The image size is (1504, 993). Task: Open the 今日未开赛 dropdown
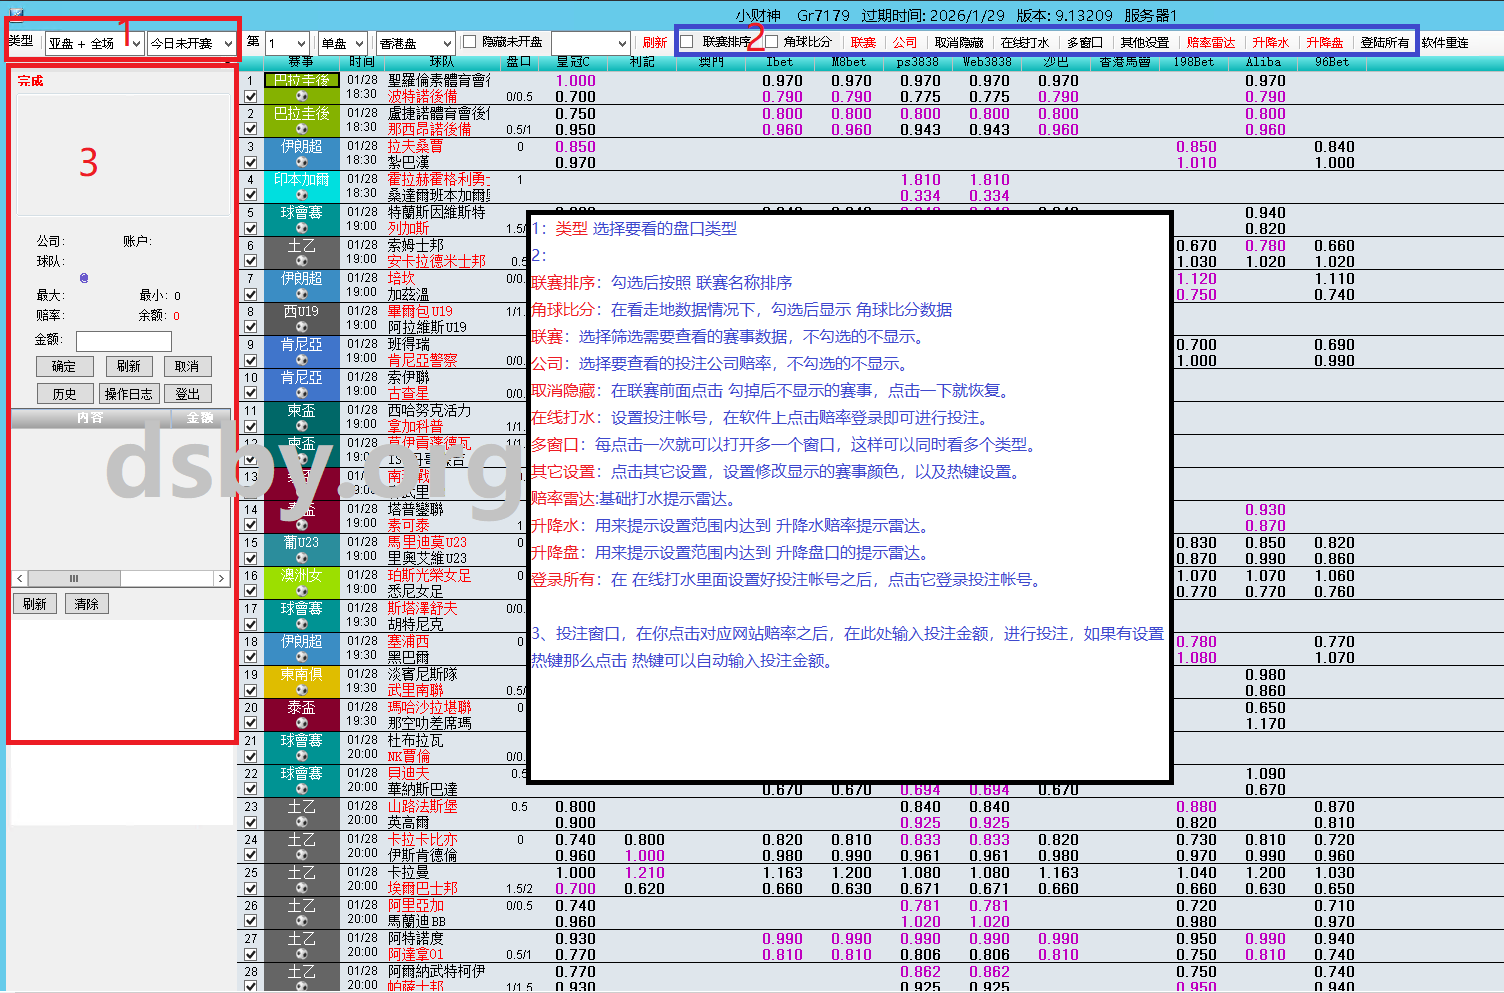192,43
